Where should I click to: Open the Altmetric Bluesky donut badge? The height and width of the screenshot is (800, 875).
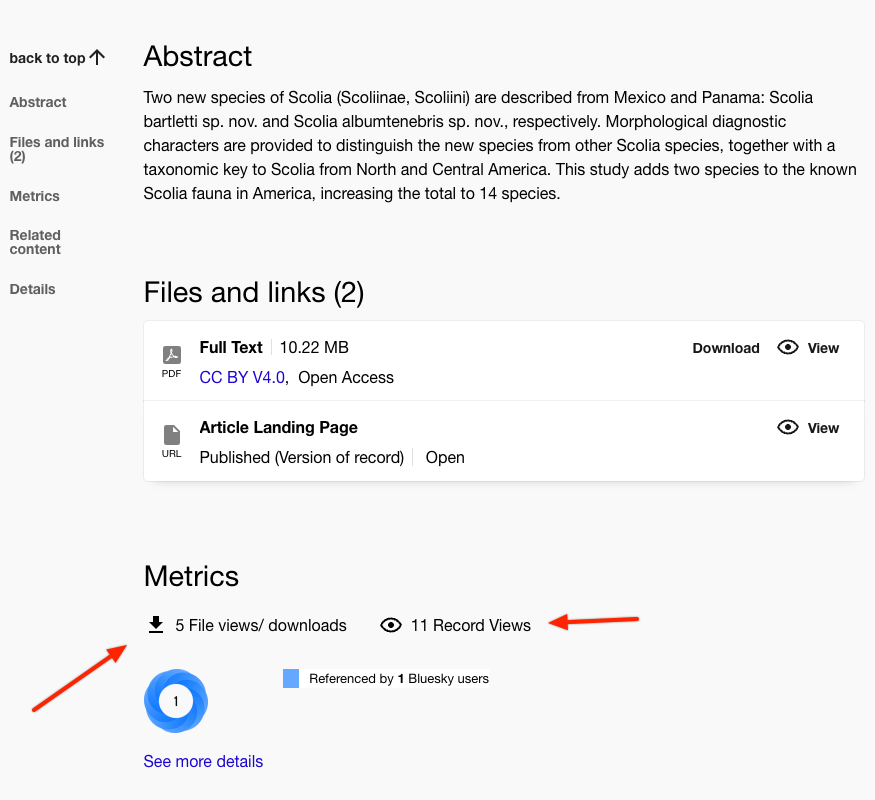[176, 701]
